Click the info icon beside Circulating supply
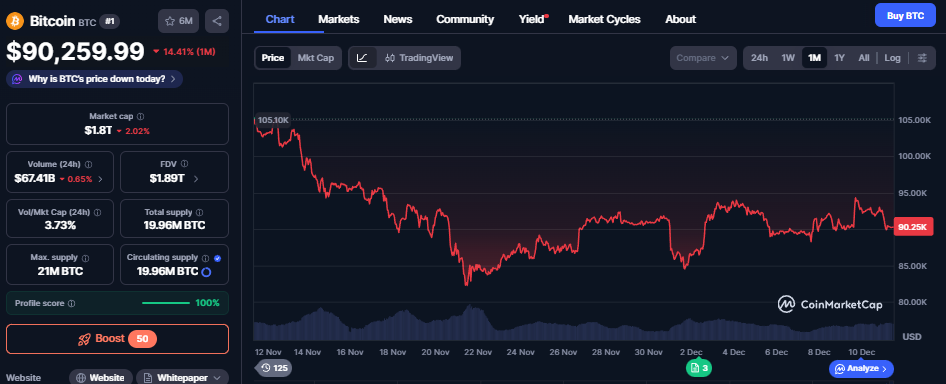 pos(206,258)
